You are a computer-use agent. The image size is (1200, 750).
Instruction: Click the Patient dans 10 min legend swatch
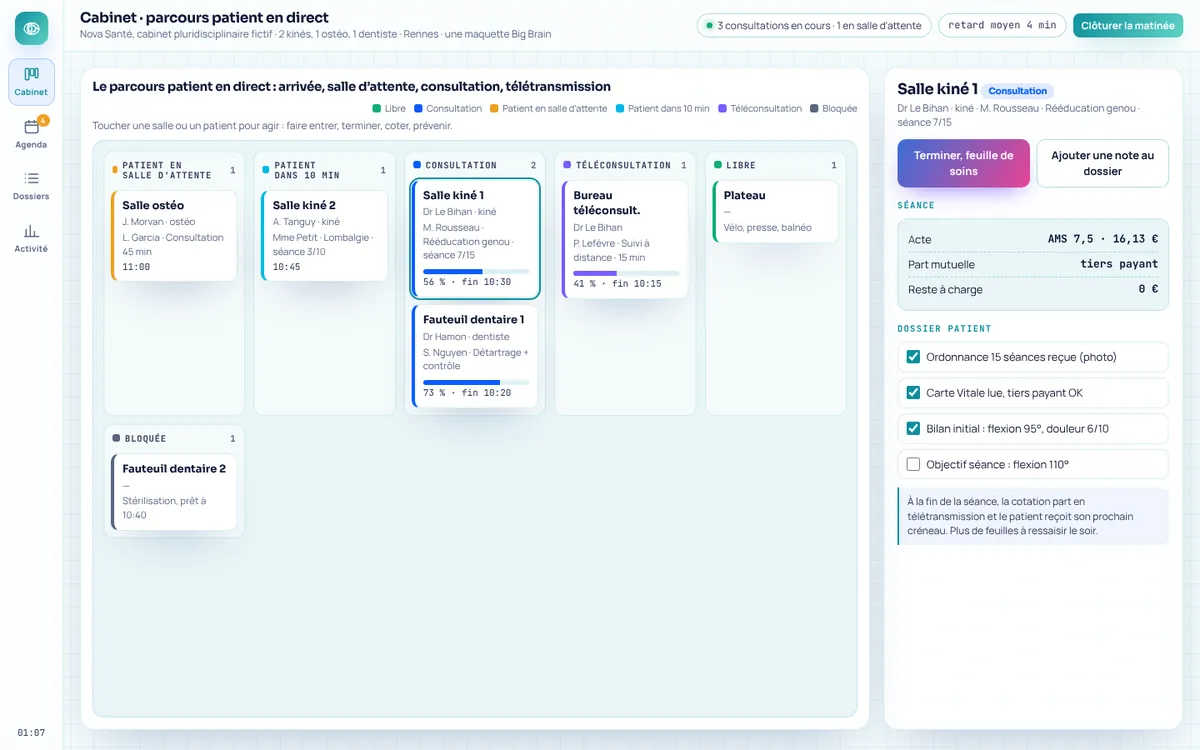point(620,108)
